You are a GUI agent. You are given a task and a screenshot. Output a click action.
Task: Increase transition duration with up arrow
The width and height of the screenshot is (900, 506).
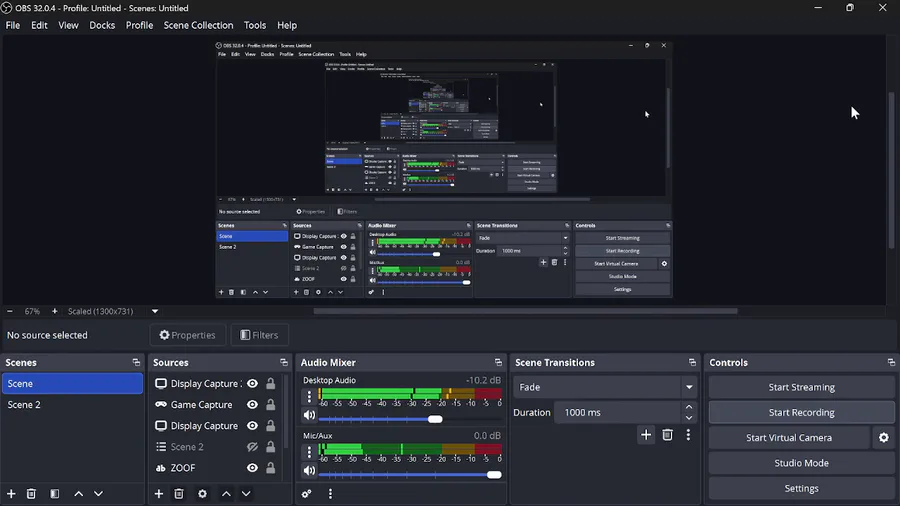(x=689, y=407)
